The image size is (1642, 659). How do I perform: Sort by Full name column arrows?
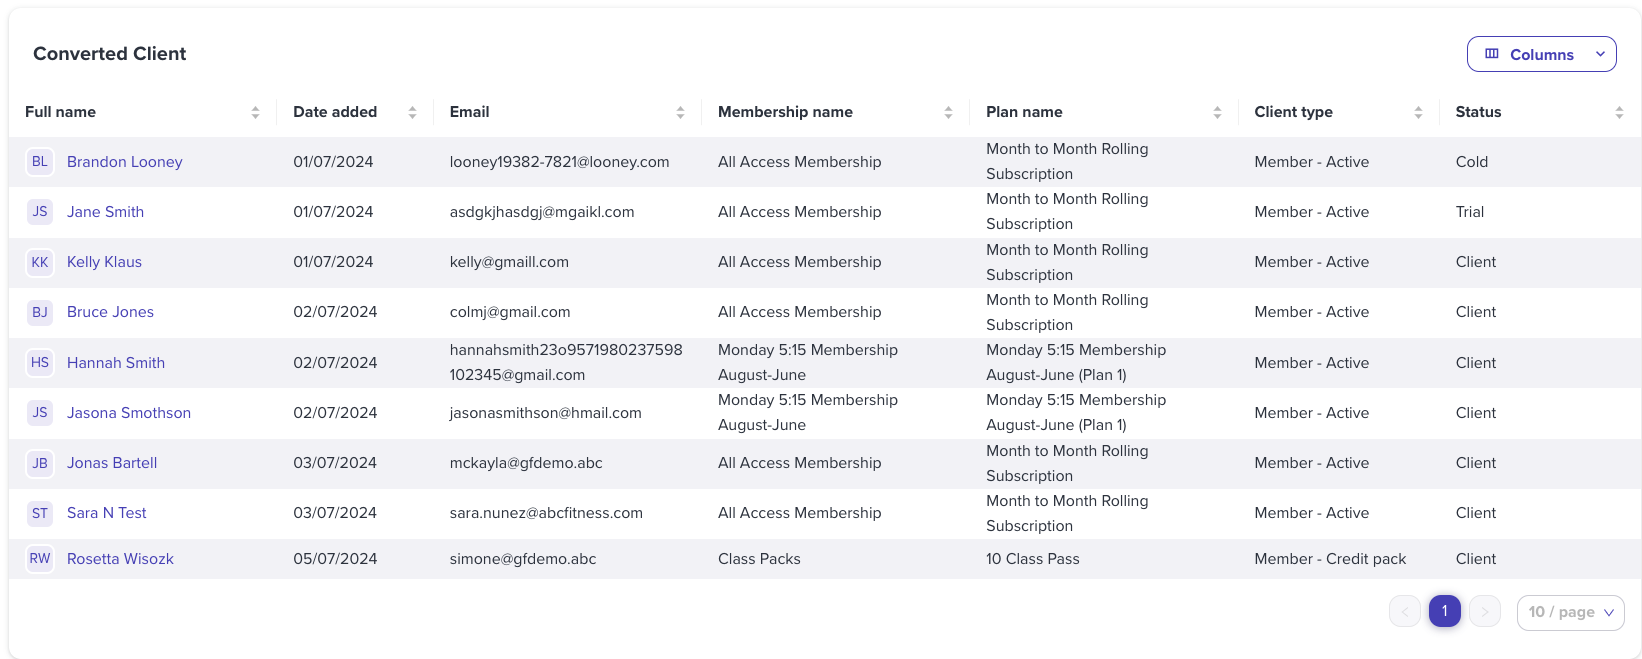point(255,113)
